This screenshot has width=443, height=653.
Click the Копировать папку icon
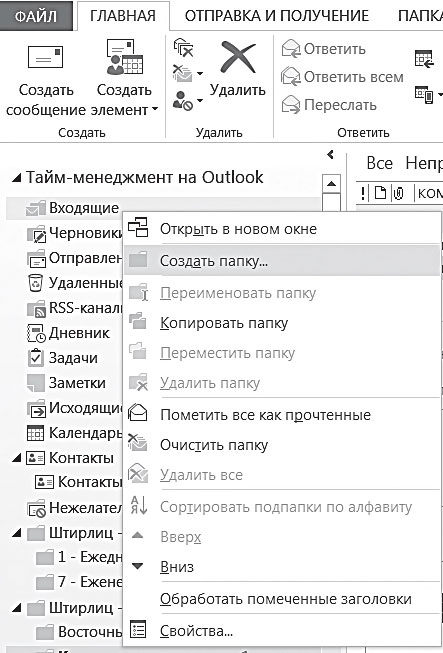pos(138,321)
